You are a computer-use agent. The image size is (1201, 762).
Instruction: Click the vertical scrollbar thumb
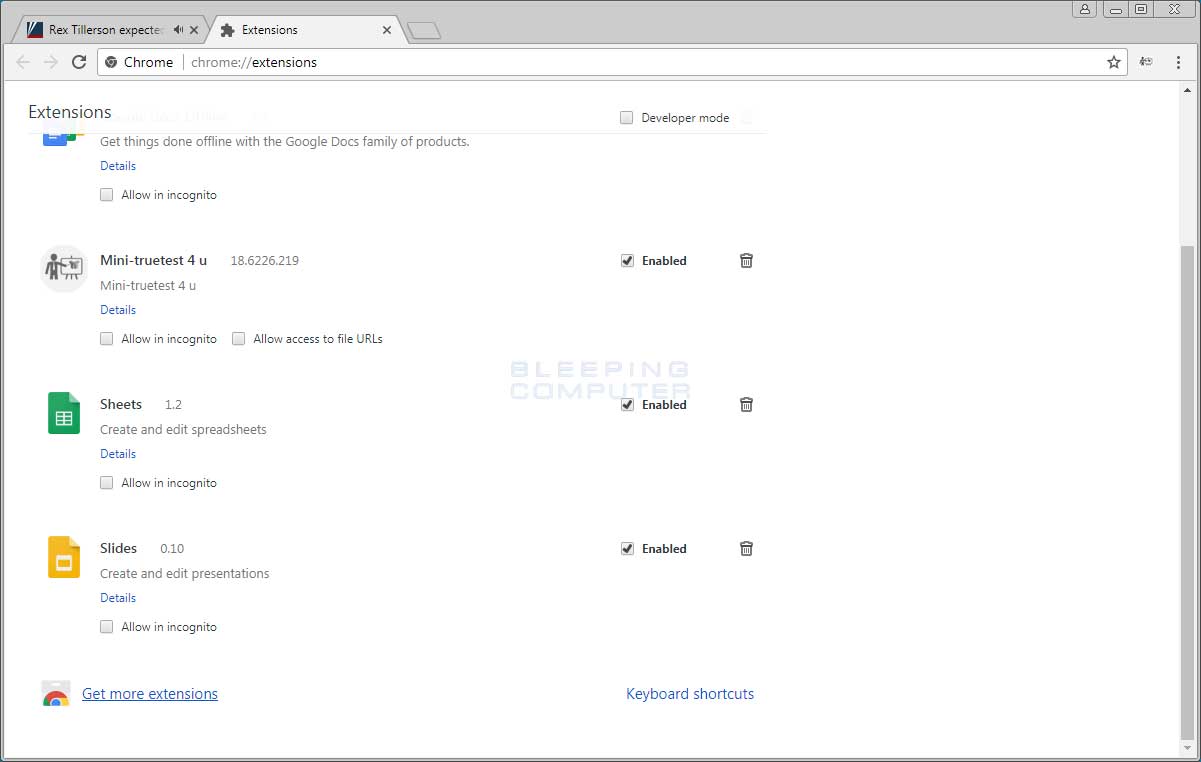[x=1187, y=492]
